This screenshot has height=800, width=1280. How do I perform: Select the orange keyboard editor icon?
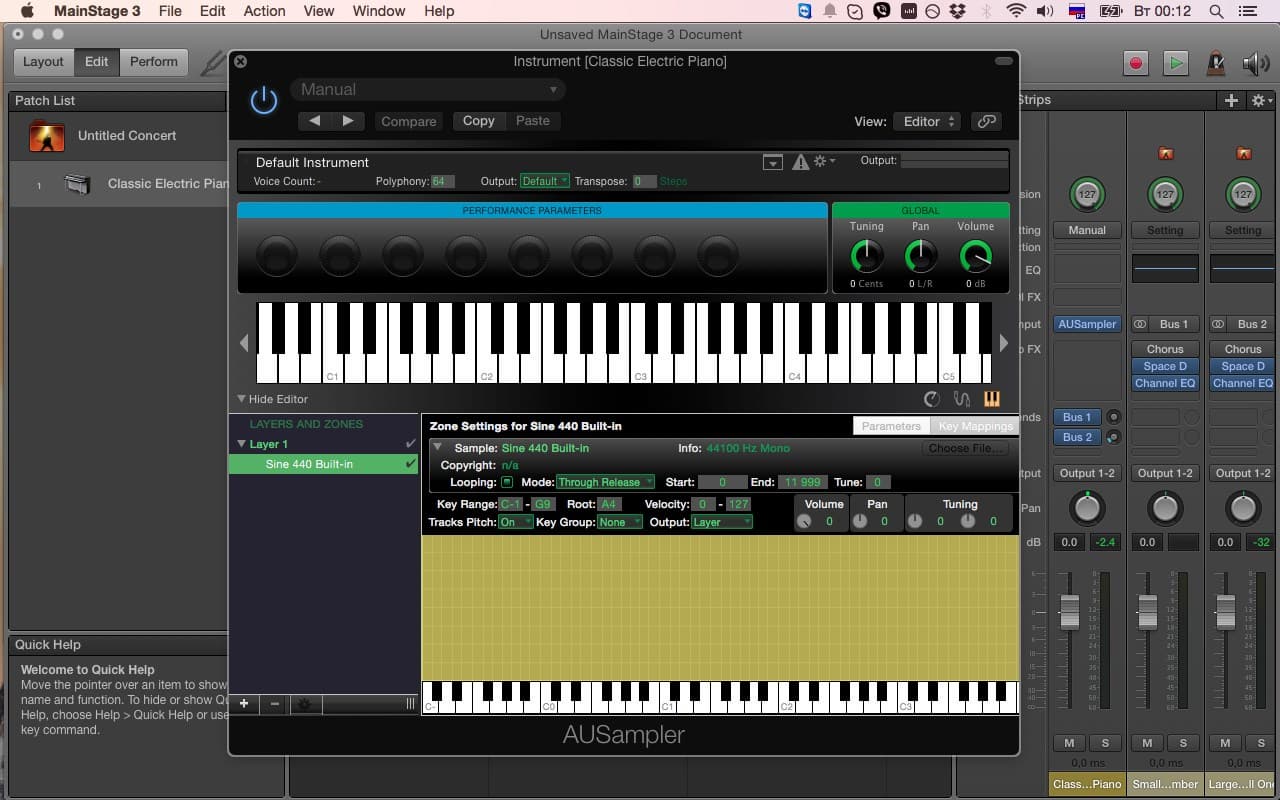(x=991, y=399)
